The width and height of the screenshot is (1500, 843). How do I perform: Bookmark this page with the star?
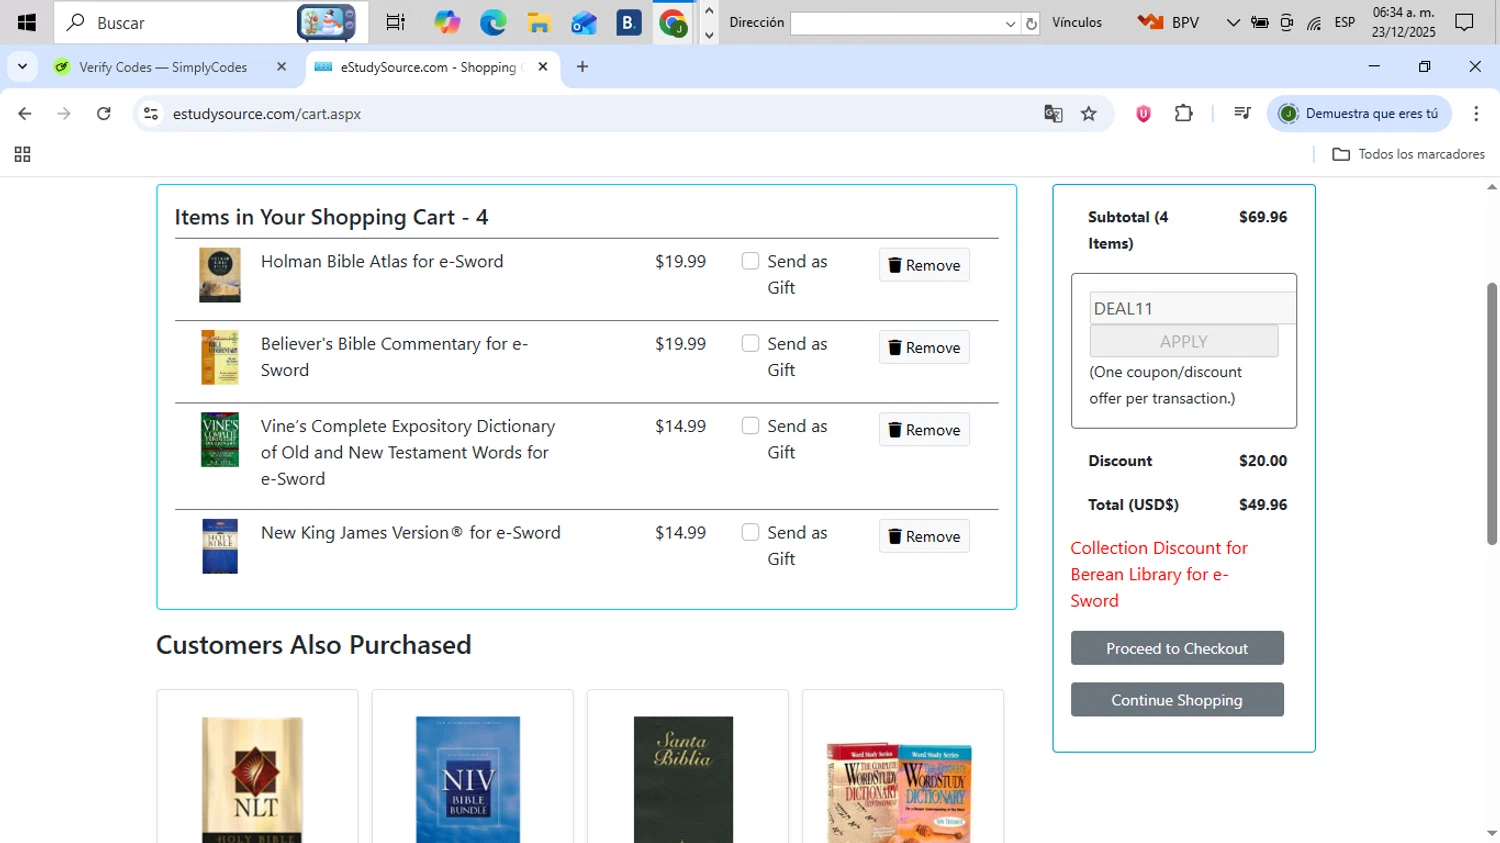point(1089,114)
